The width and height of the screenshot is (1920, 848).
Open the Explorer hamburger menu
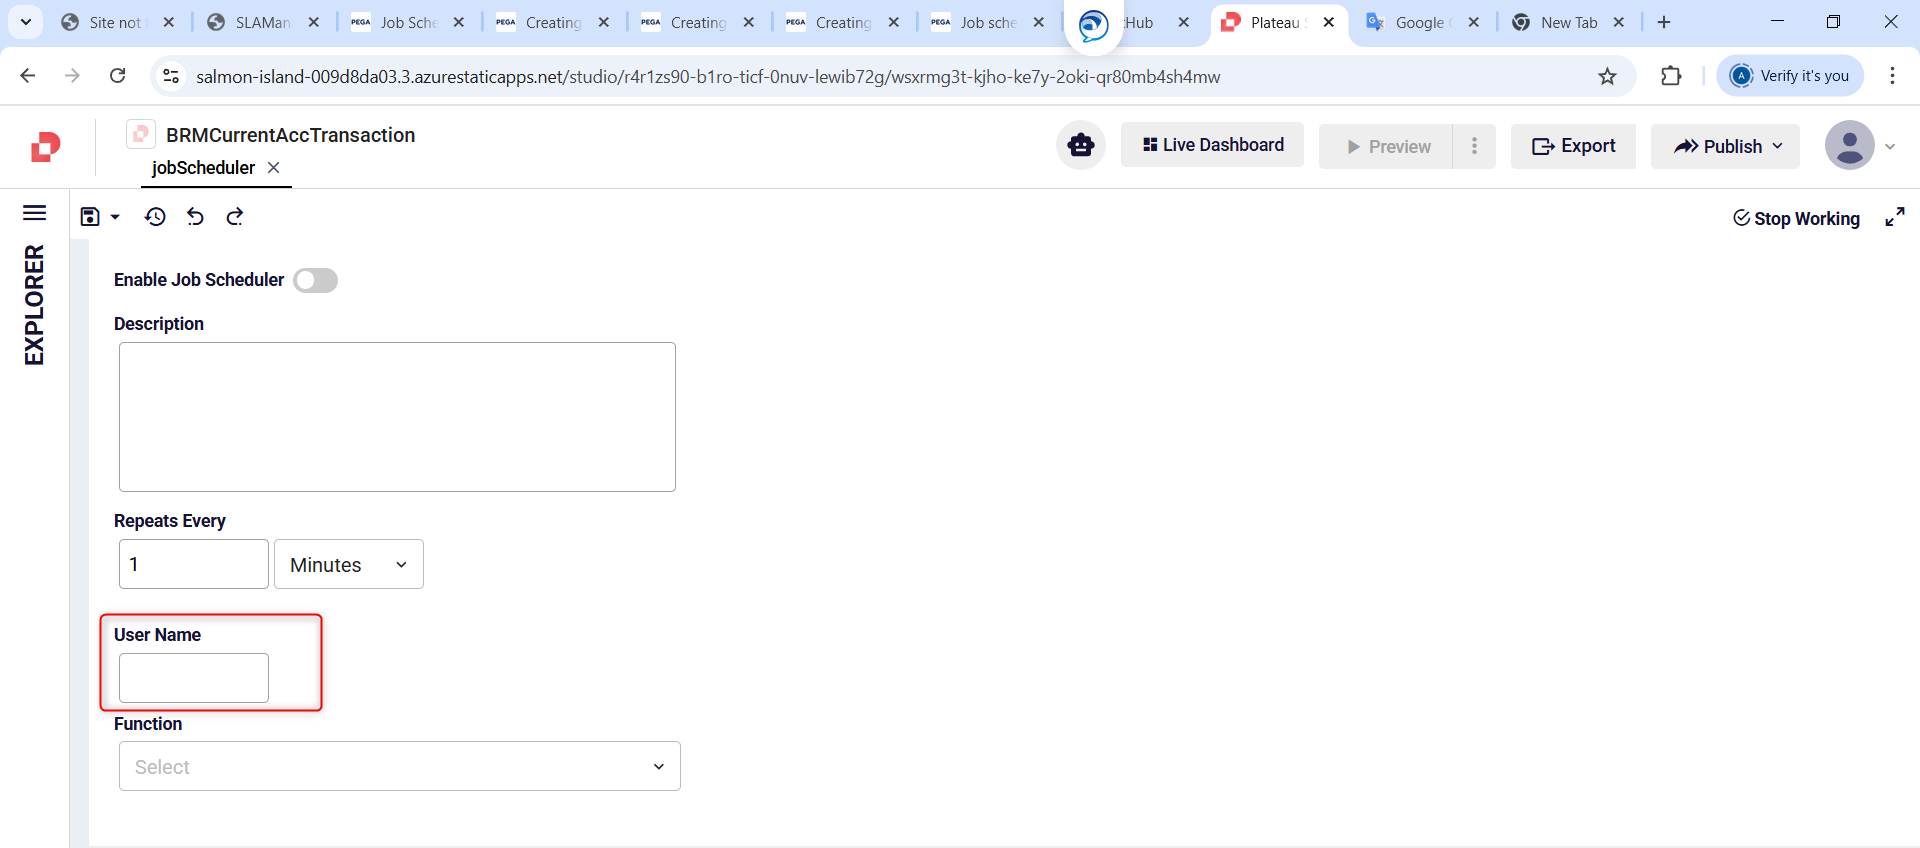click(35, 213)
